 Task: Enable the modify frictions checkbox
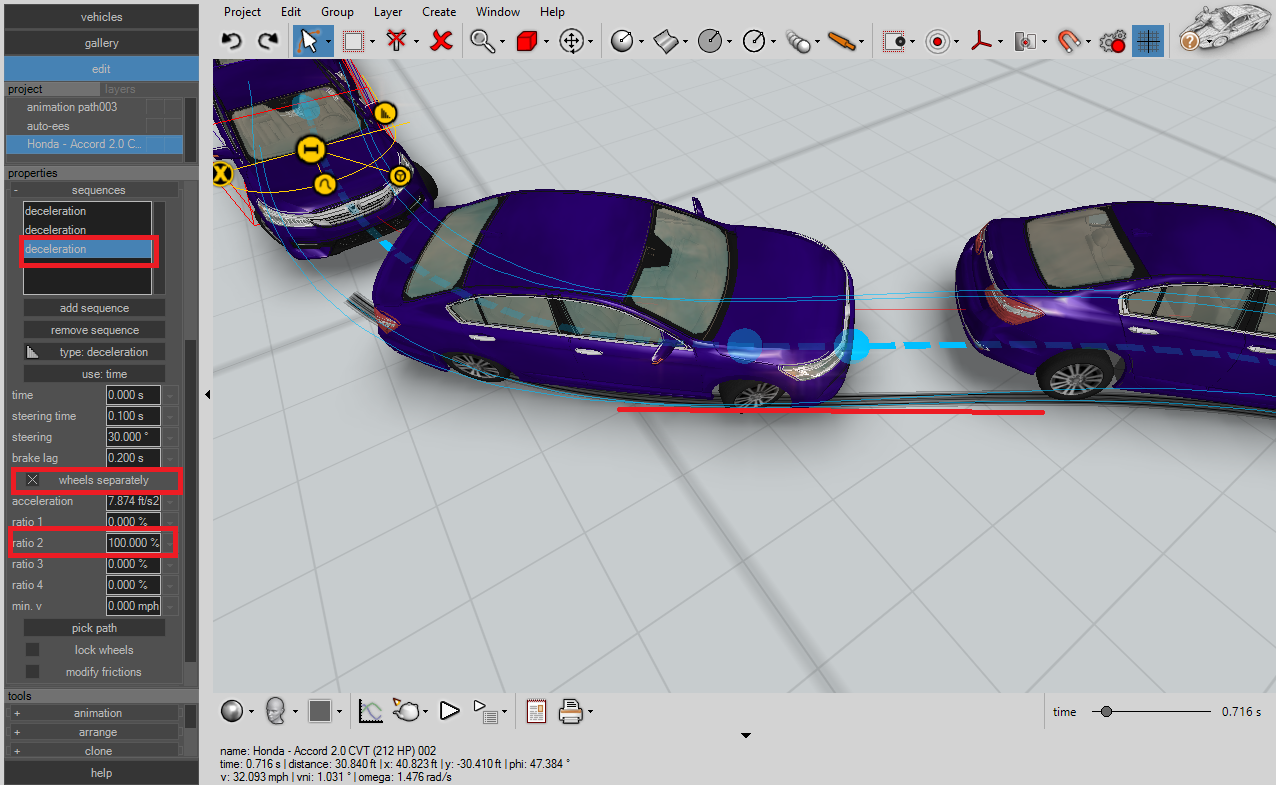coord(33,672)
